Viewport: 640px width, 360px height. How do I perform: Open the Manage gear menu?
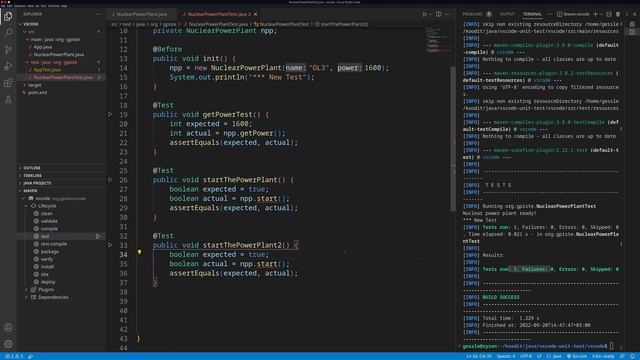click(x=8, y=344)
